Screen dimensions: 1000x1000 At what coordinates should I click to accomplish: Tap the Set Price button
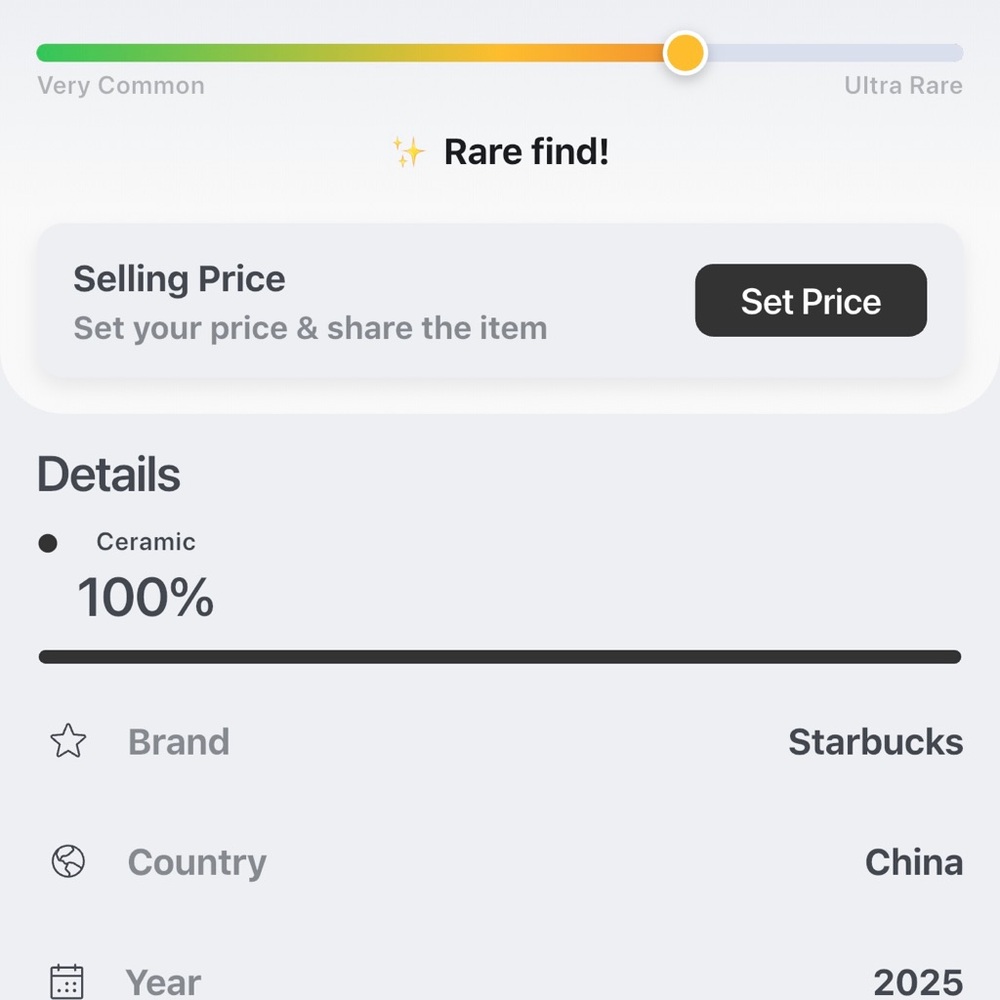pos(811,300)
